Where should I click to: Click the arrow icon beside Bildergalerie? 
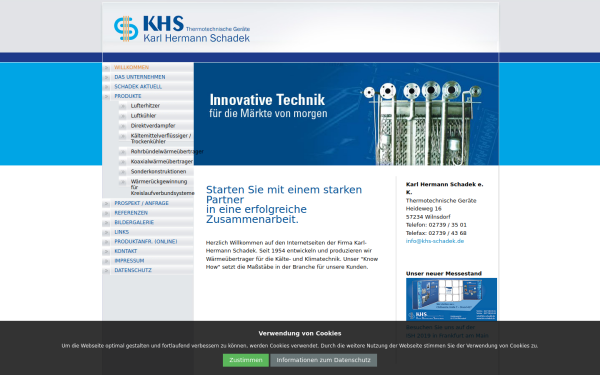pos(106,223)
